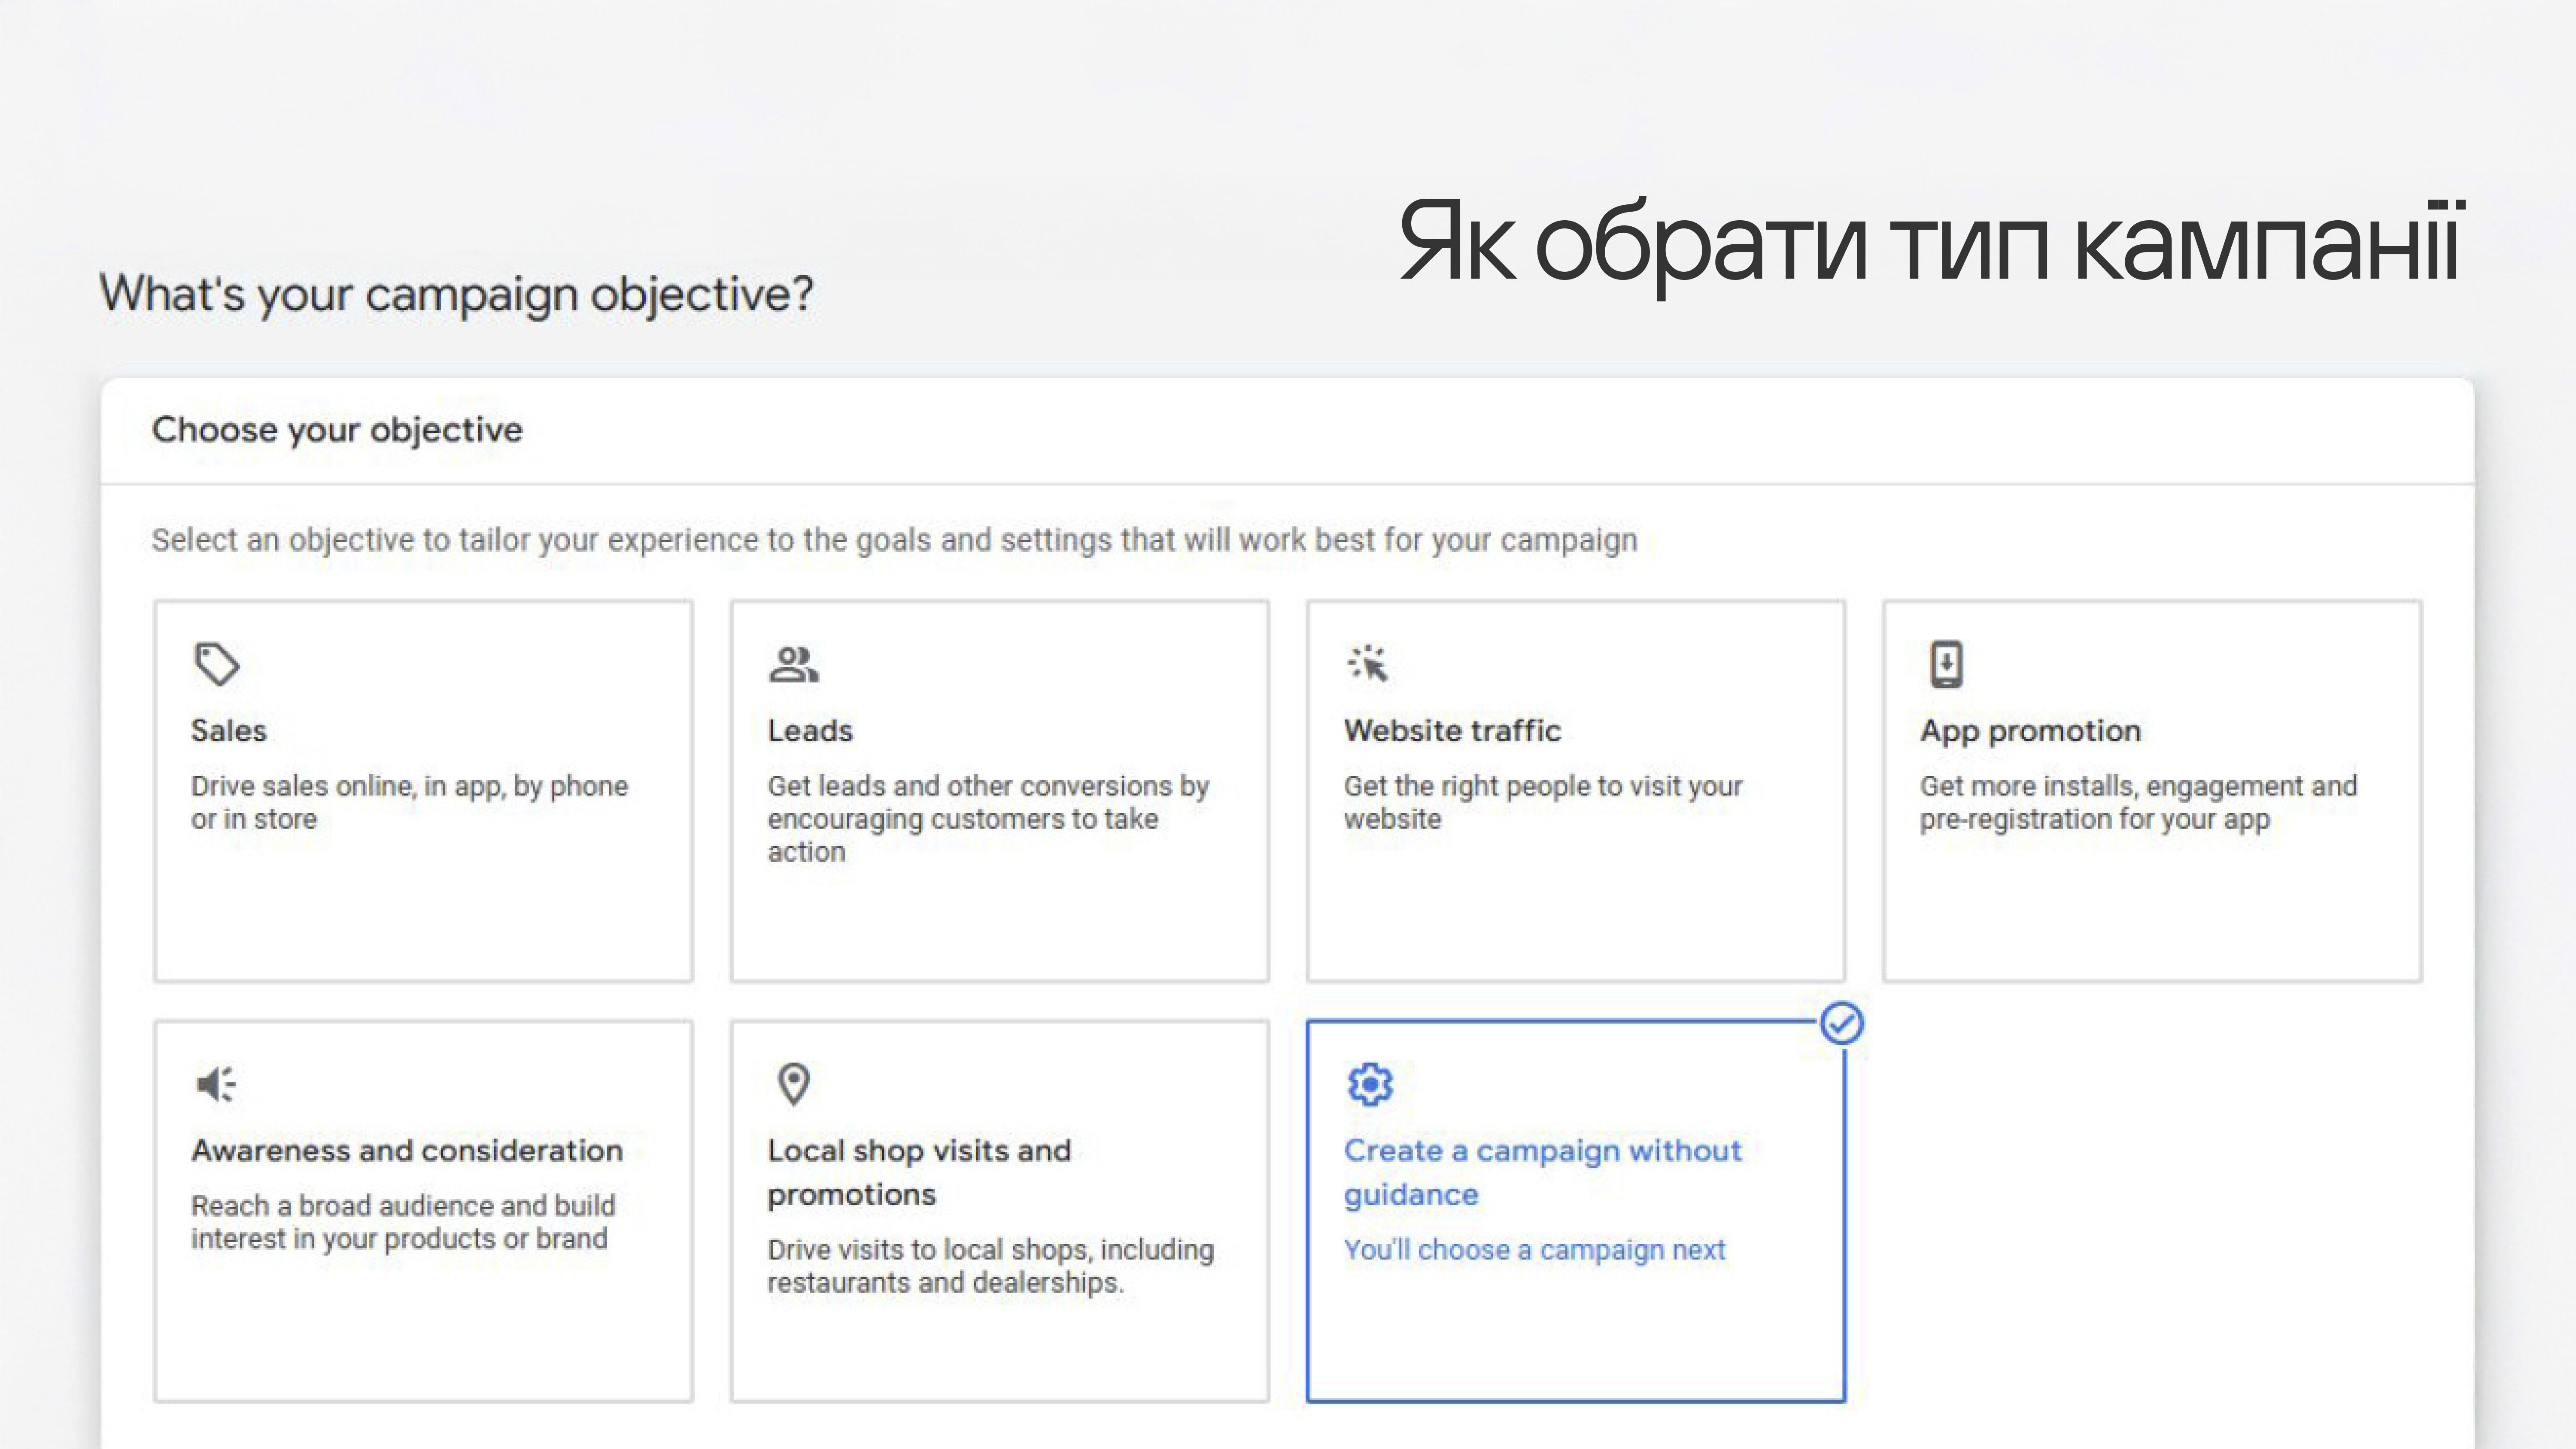Pick the Website traffic objective title
Screen dimensions: 2576x1449
point(1452,731)
